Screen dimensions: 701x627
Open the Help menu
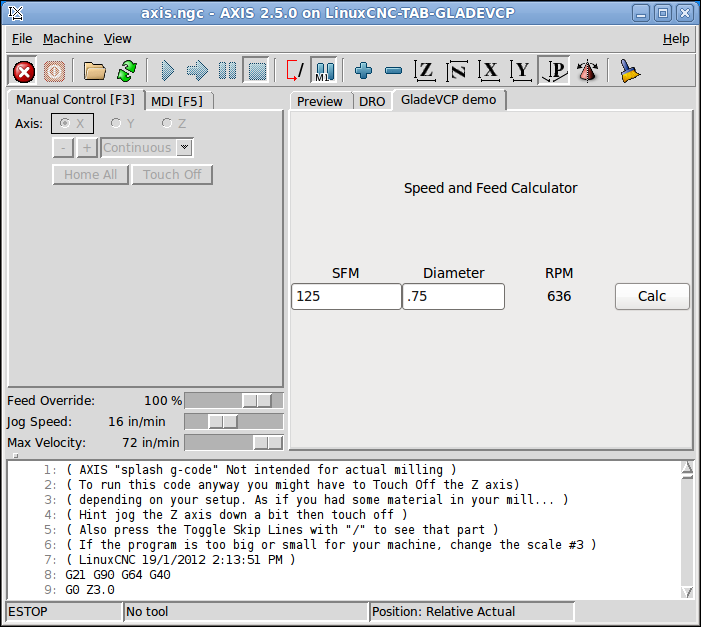pyautogui.click(x=676, y=39)
